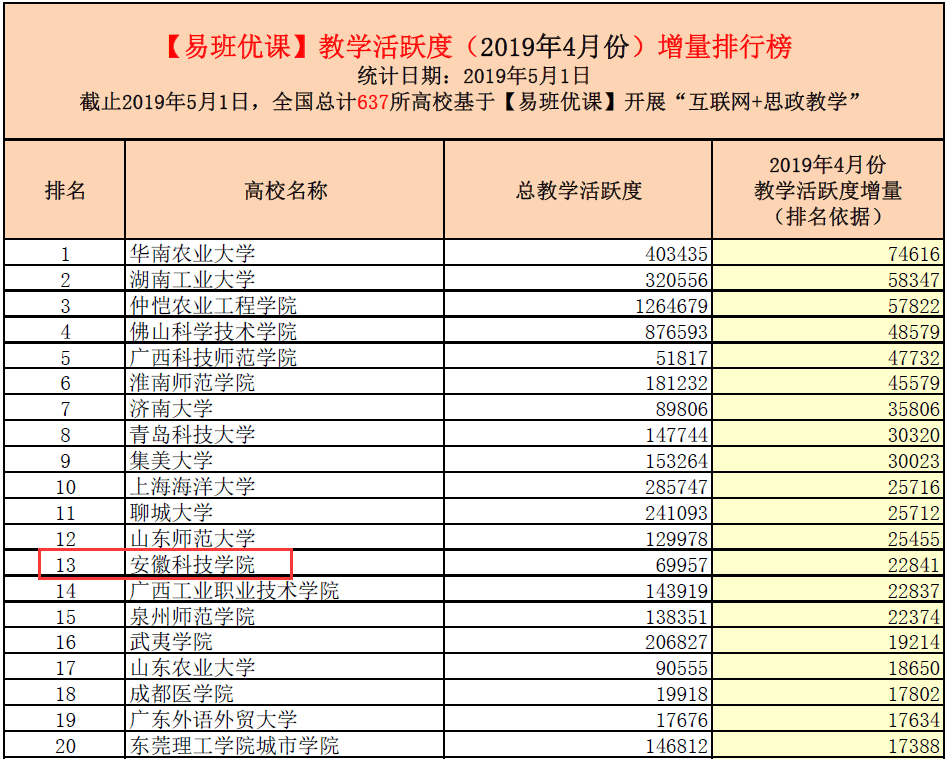The width and height of the screenshot is (947, 759).
Task: Select the 济南大学 cell
Action: point(171,409)
